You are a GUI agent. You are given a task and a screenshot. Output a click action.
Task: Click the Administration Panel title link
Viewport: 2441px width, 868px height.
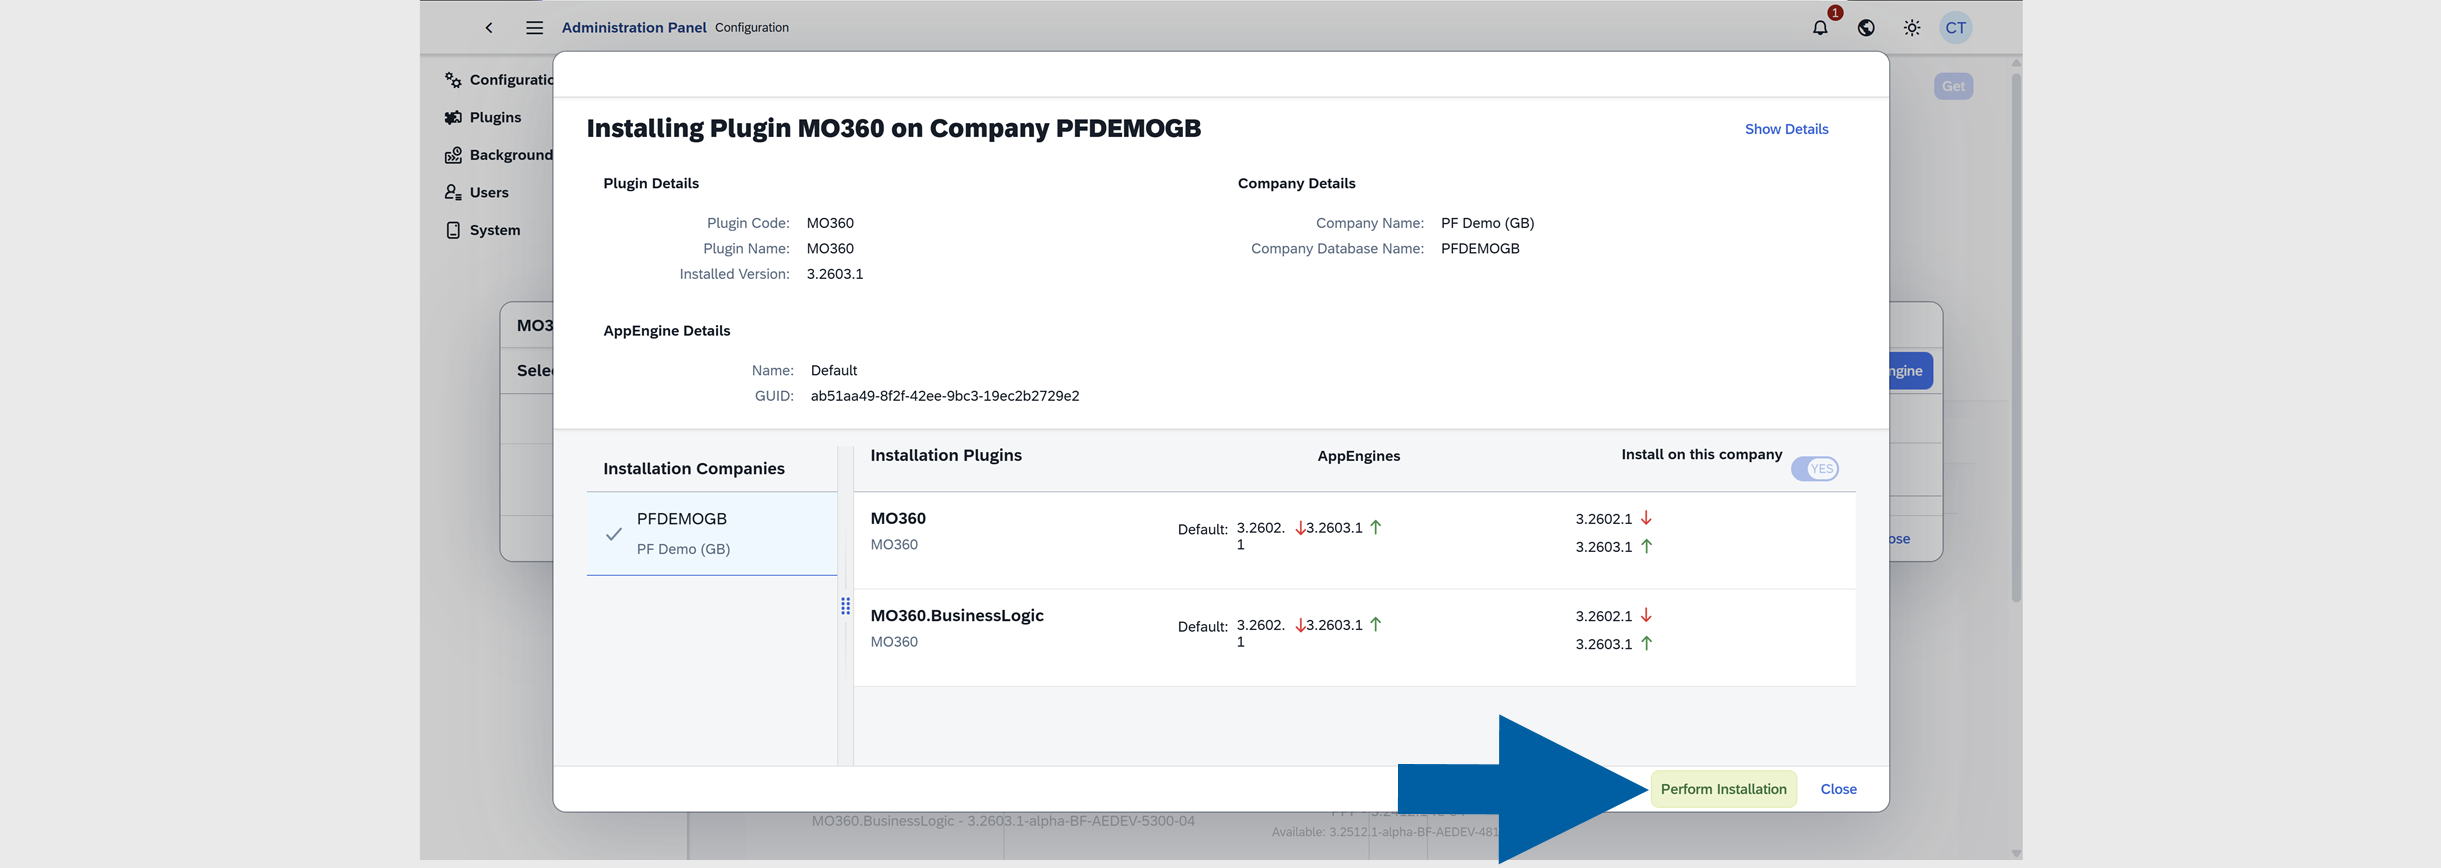[633, 28]
